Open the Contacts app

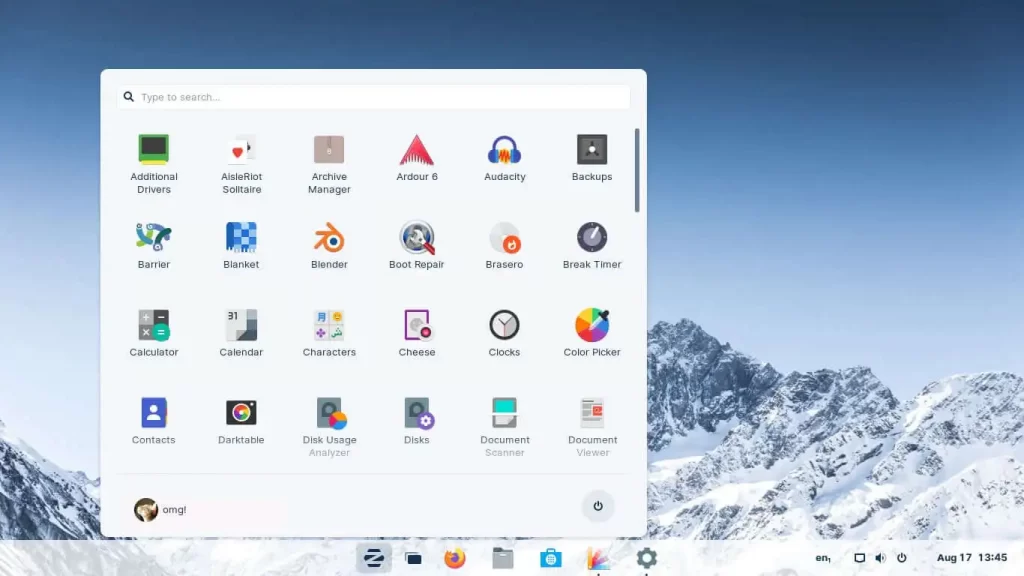tap(153, 421)
